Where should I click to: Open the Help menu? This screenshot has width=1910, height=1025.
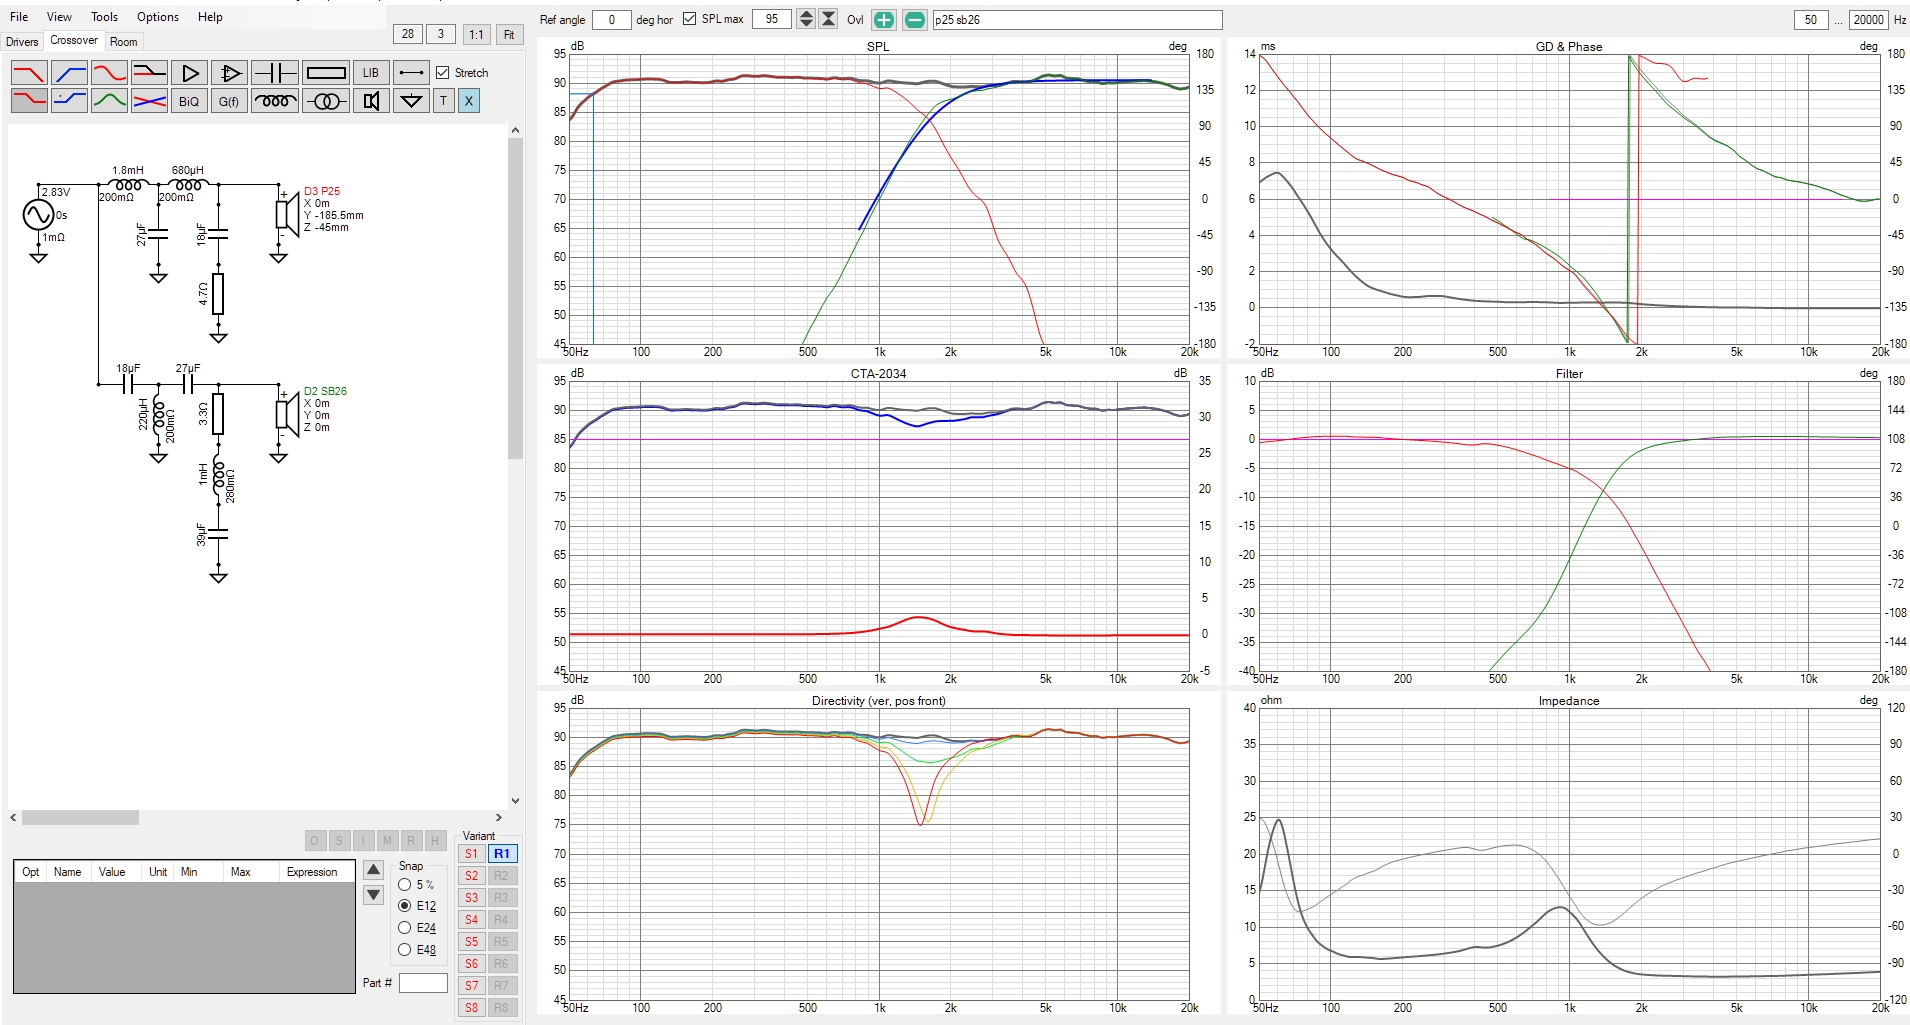click(210, 17)
